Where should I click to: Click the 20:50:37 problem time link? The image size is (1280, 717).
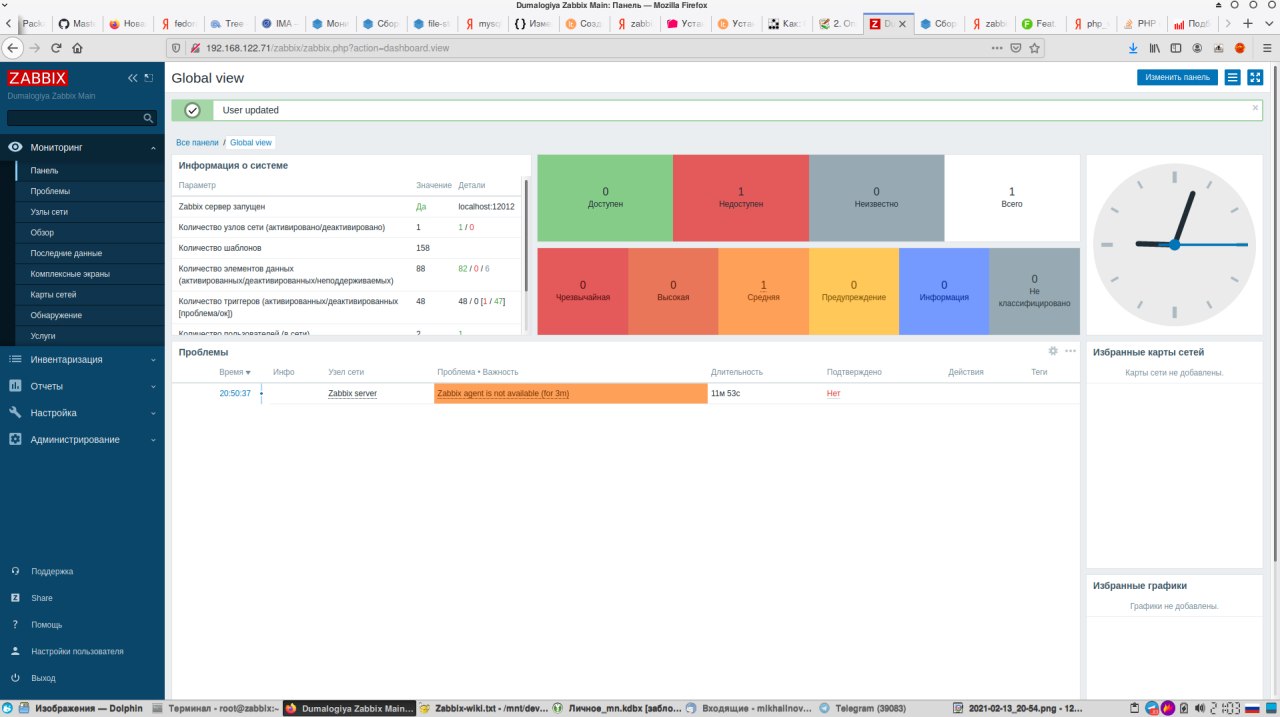(x=235, y=394)
